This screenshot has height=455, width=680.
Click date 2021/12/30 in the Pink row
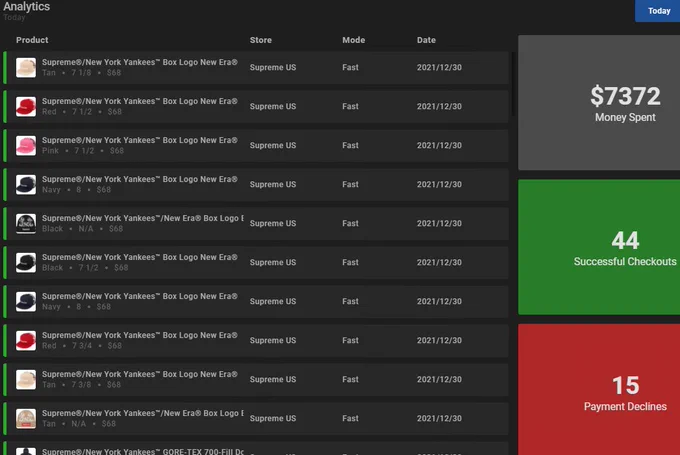(439, 145)
